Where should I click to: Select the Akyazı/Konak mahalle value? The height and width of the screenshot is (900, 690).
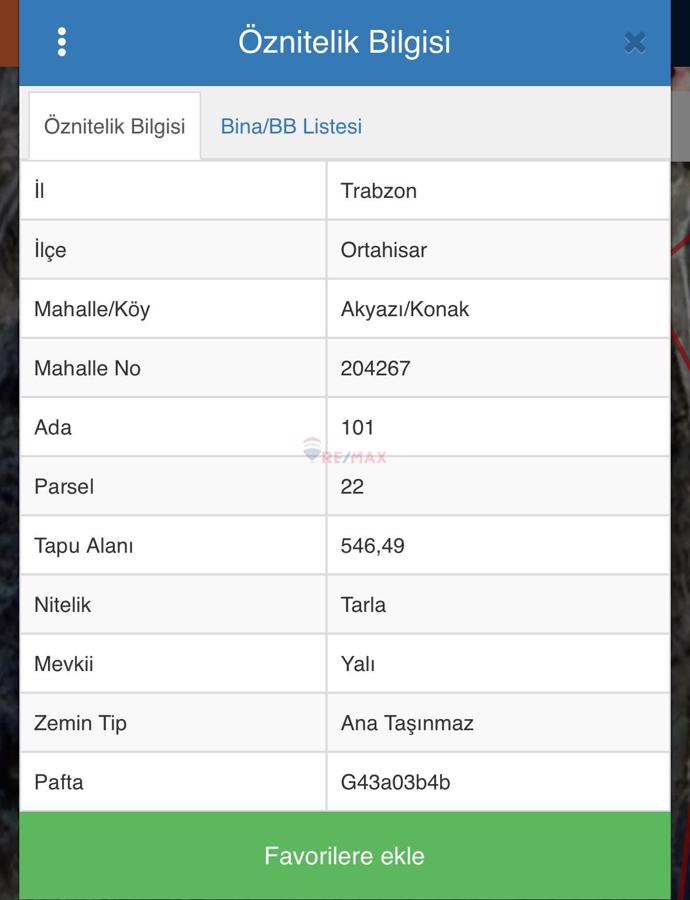(403, 309)
